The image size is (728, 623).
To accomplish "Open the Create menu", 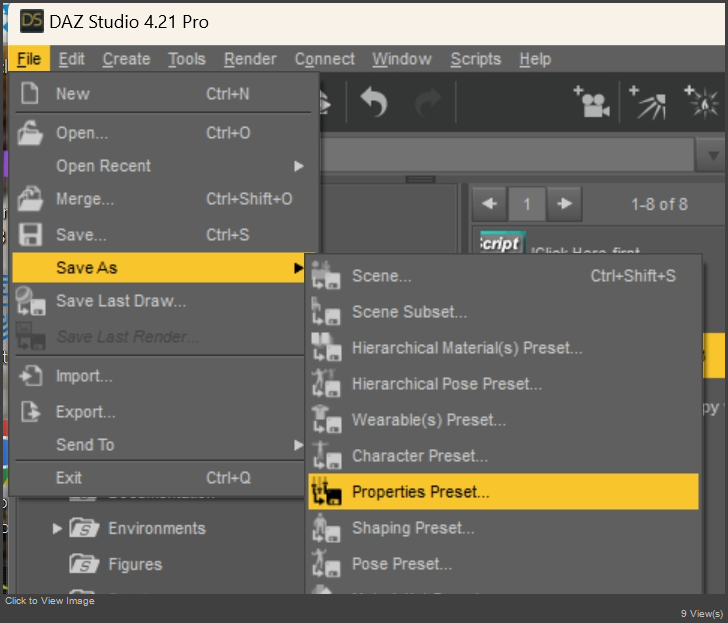I will [126, 59].
